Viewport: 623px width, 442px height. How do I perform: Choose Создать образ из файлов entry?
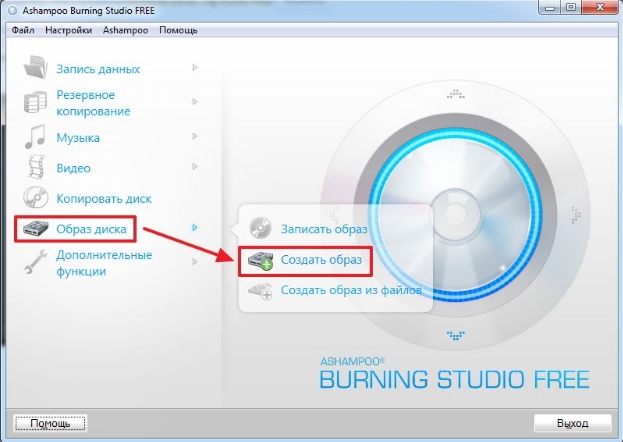coord(351,290)
